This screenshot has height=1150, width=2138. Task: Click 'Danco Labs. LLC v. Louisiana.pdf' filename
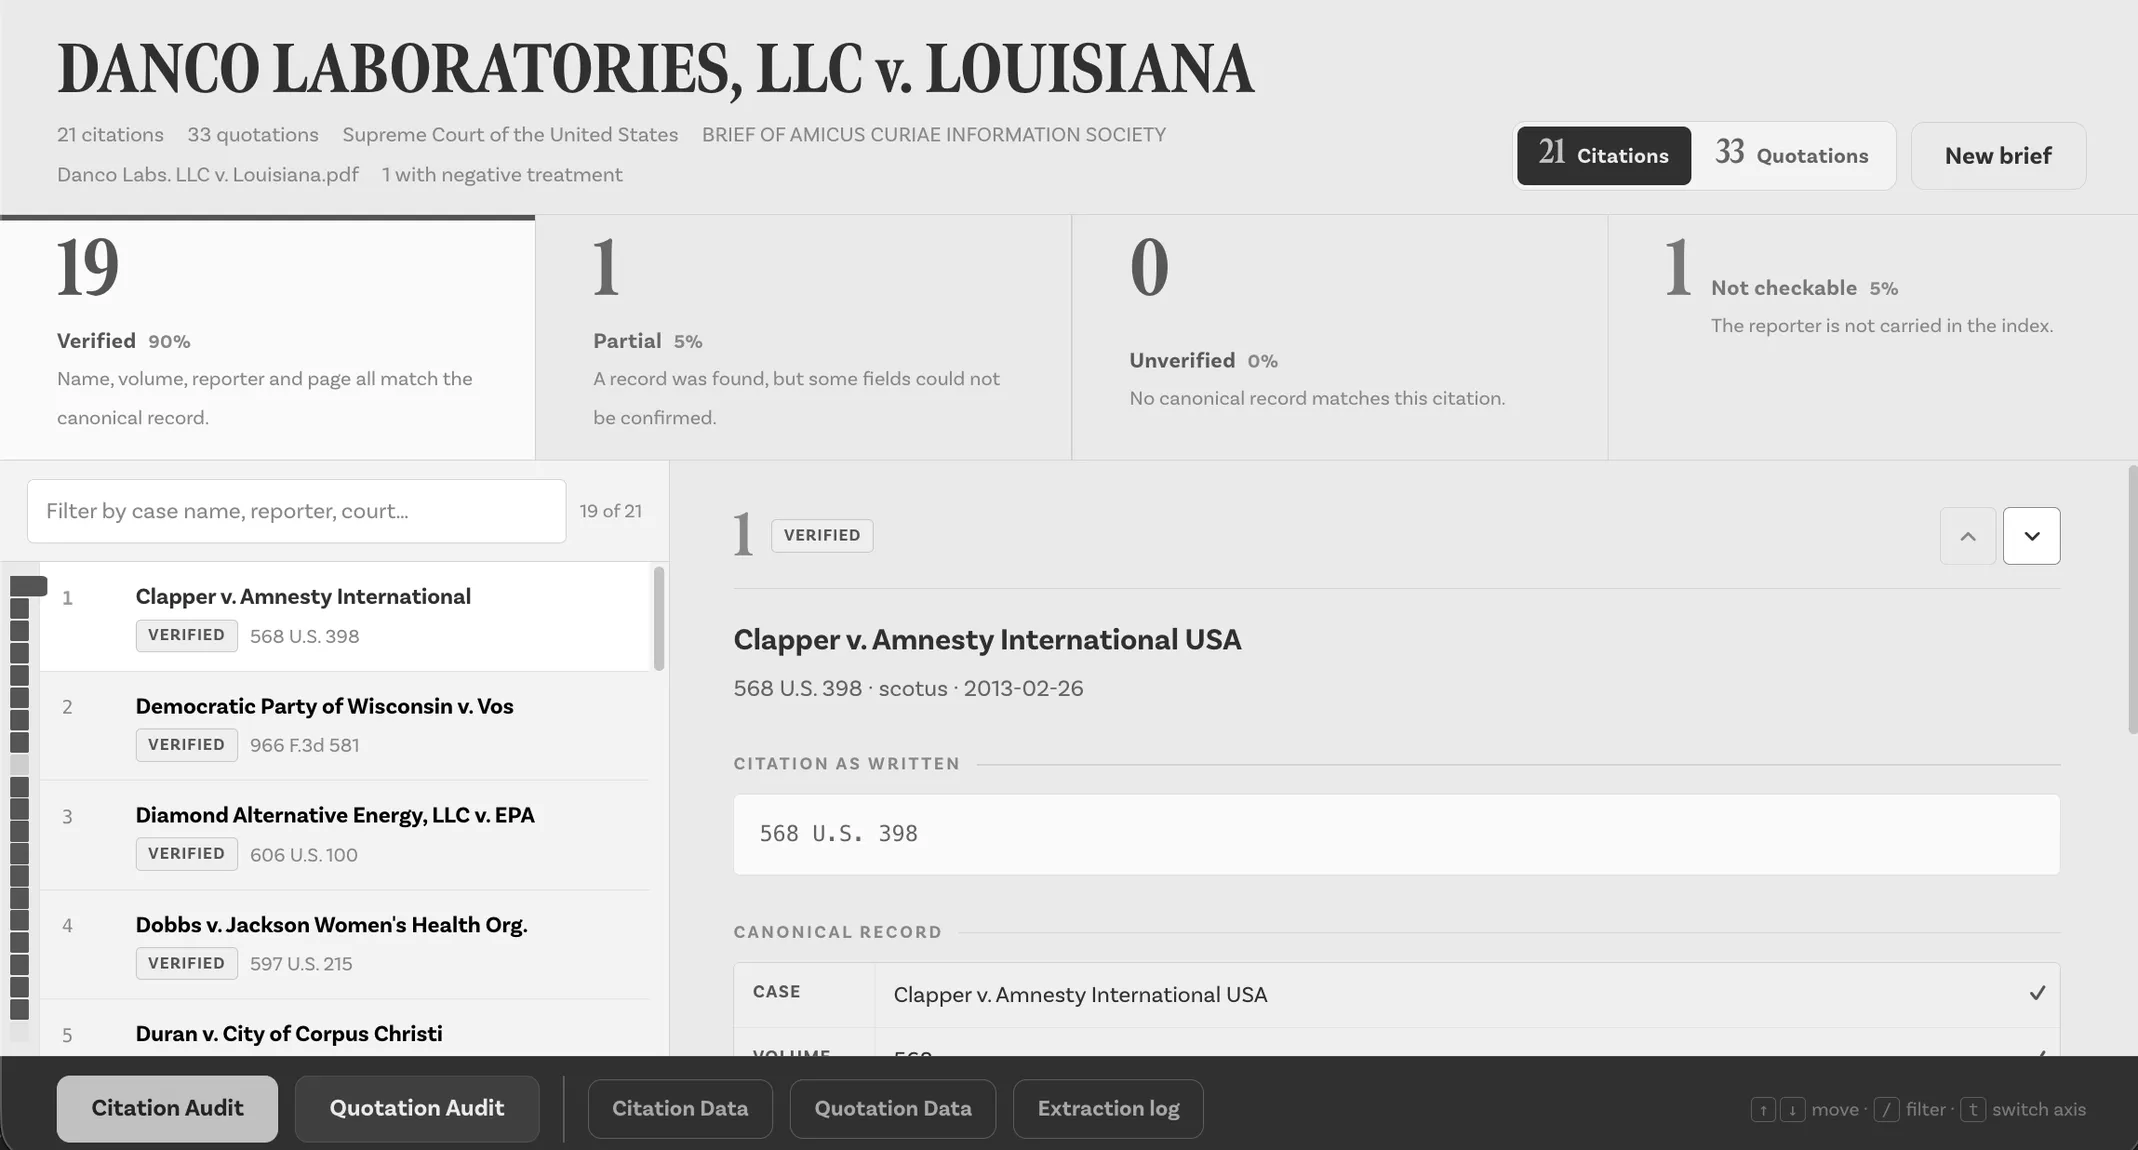click(x=208, y=174)
